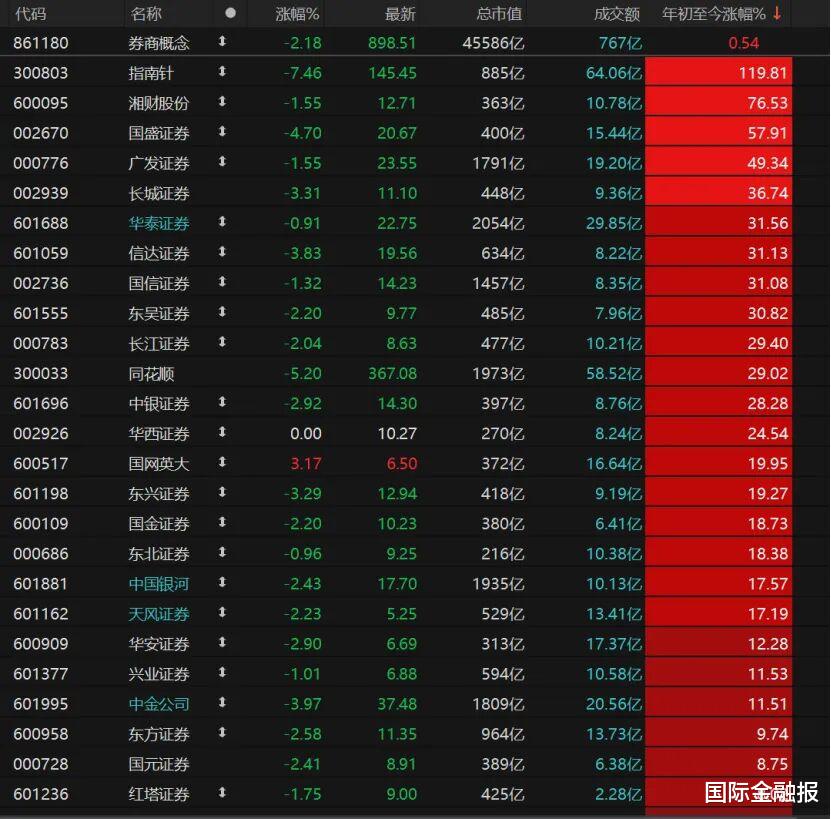Select the 国元证券 stock name
The image size is (831, 819).
158,764
